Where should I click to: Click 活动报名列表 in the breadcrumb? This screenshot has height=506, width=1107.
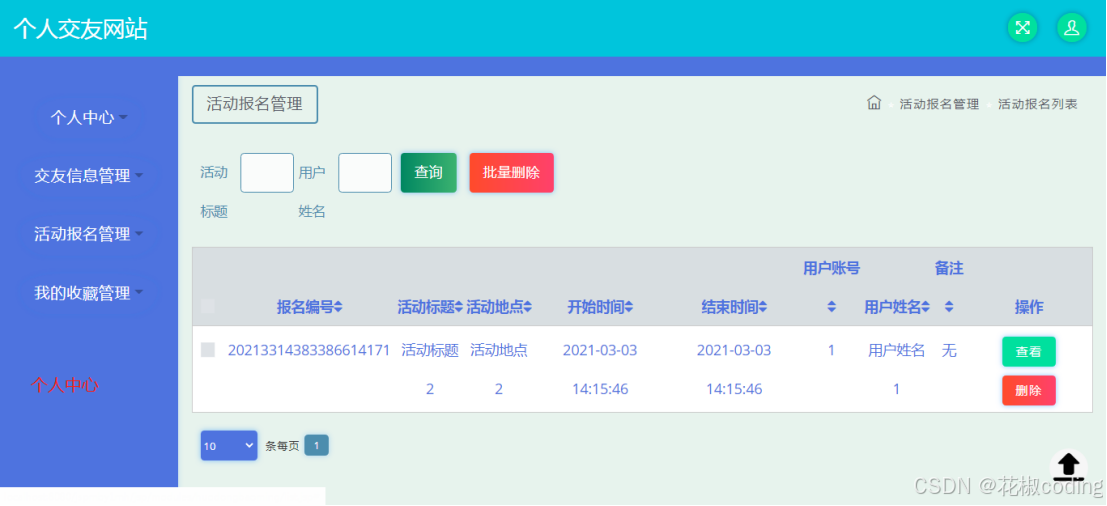(x=1038, y=104)
